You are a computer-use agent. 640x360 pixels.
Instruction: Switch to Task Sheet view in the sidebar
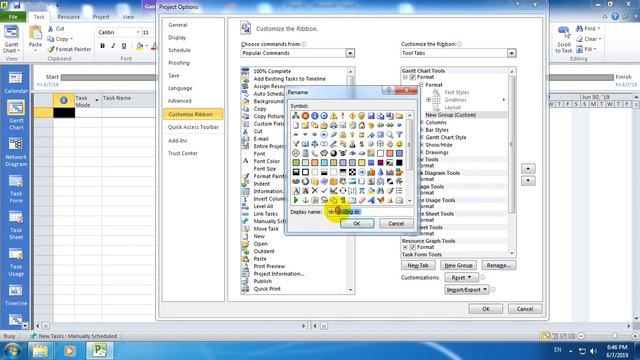(x=16, y=225)
